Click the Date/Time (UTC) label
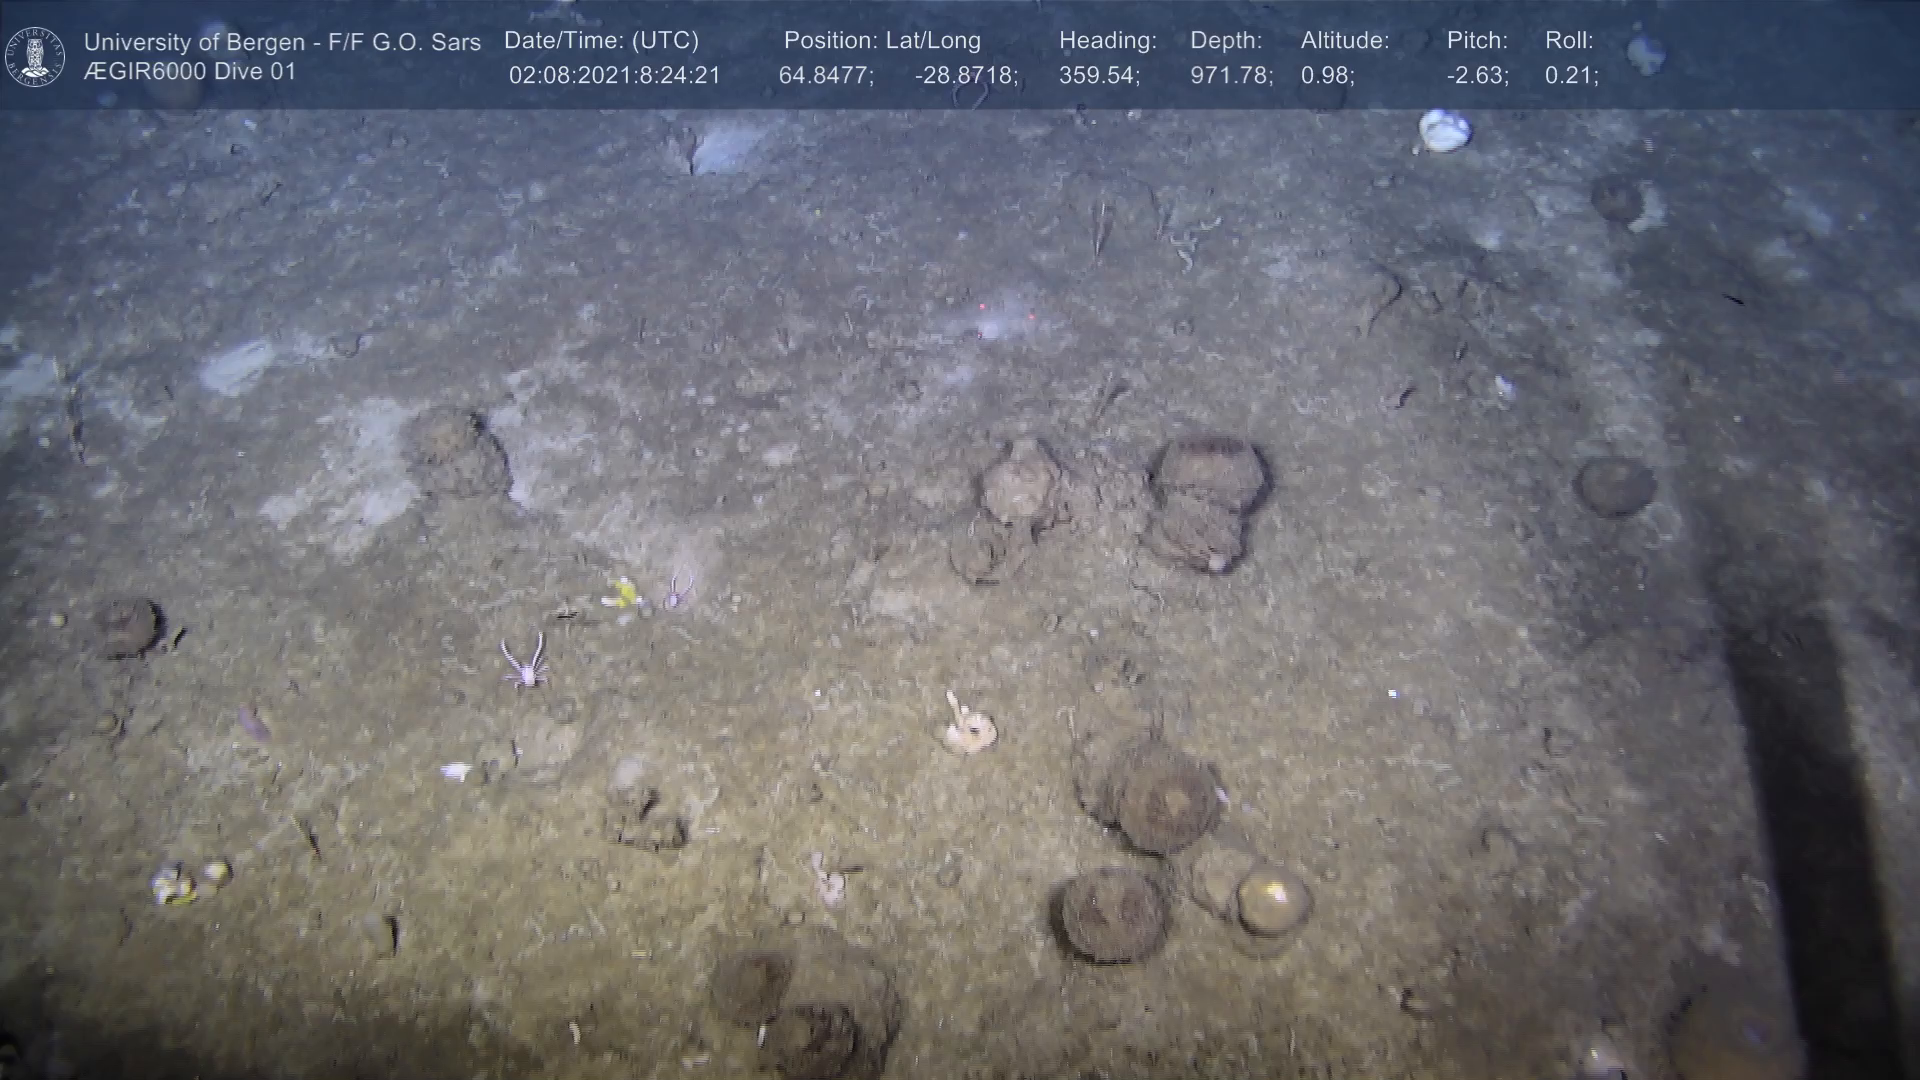 tap(601, 41)
